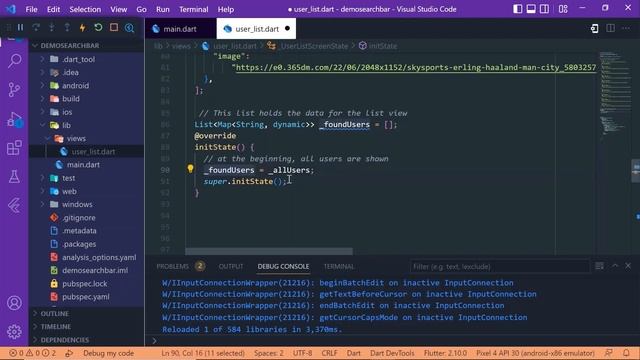The image size is (640, 360).
Task: Click the horizontal editor scrollbar
Action: click(x=269, y=251)
